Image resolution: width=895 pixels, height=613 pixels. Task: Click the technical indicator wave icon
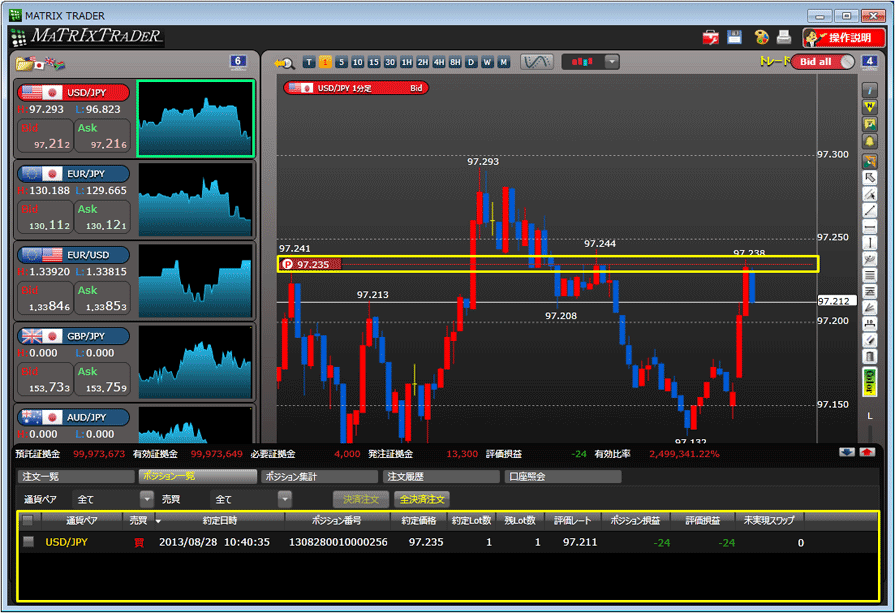[x=537, y=62]
